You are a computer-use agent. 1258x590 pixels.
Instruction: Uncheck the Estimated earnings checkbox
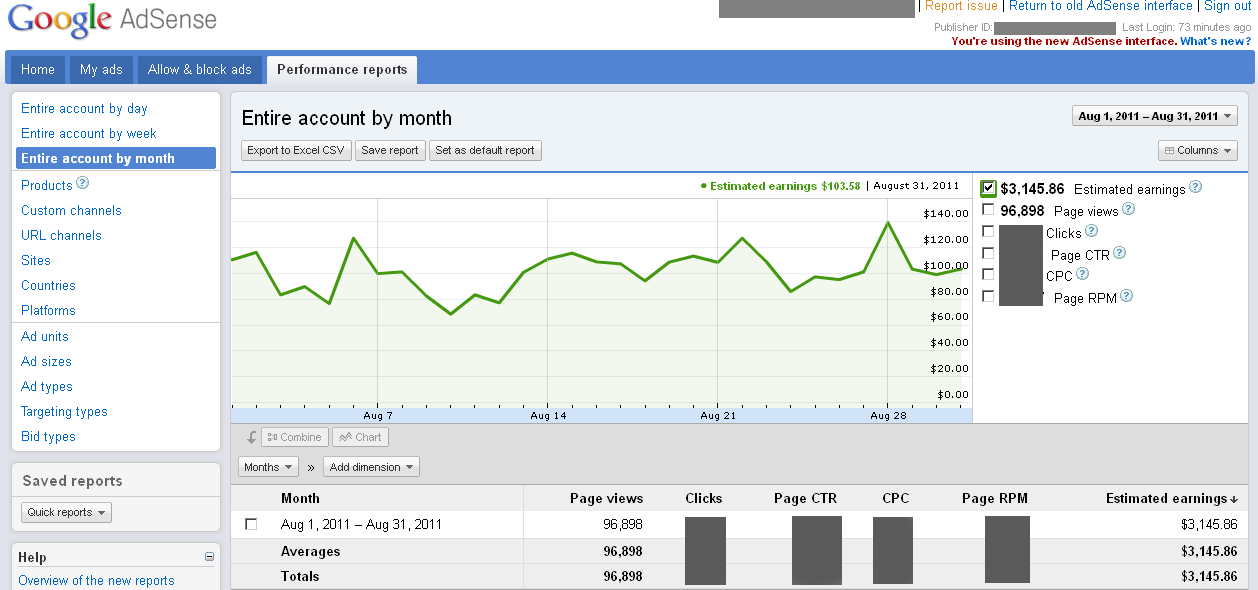pyautogui.click(x=988, y=188)
